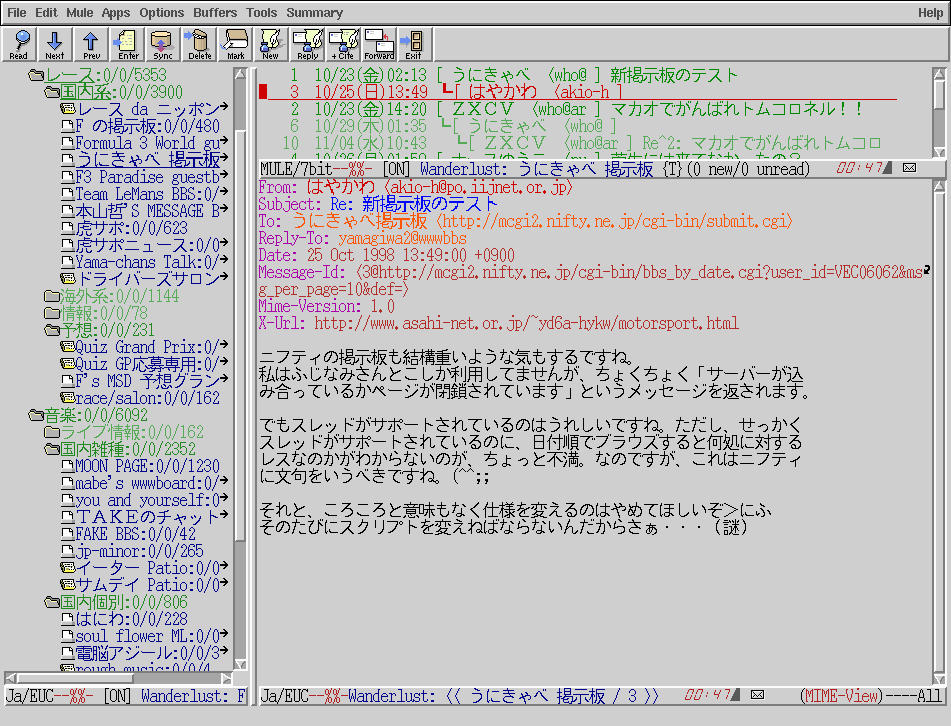
Task: Collapse the 音楽 folder group
Action: tap(37, 415)
